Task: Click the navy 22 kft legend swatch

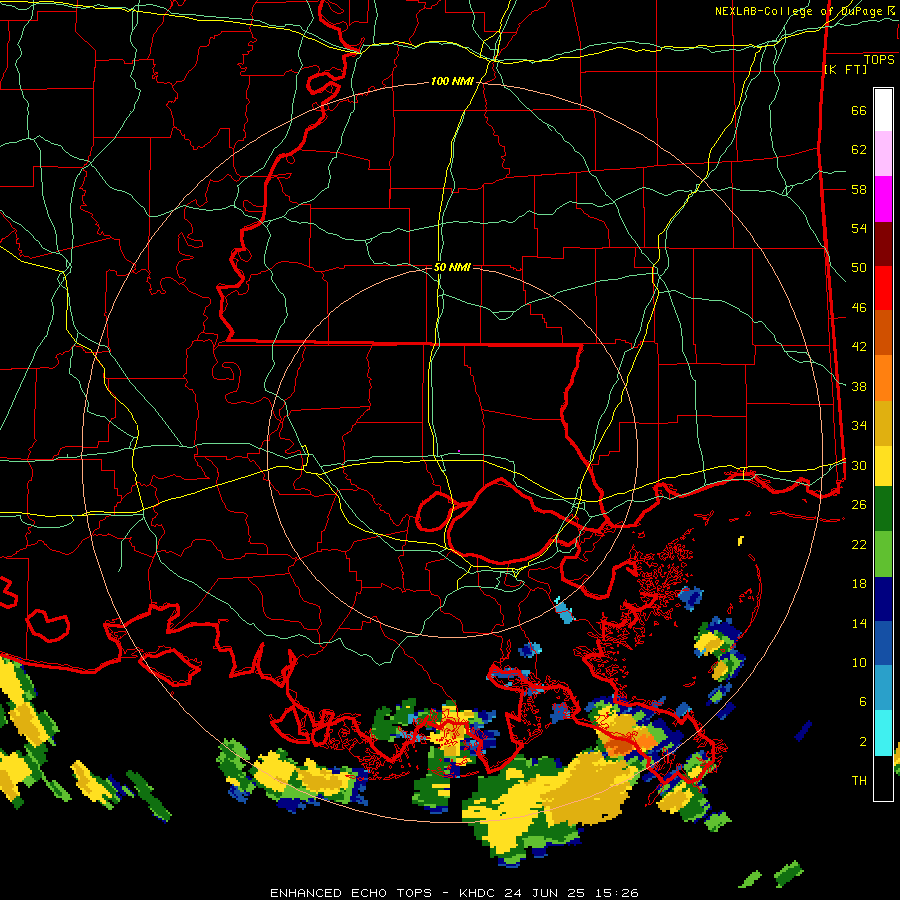Action: (x=883, y=599)
